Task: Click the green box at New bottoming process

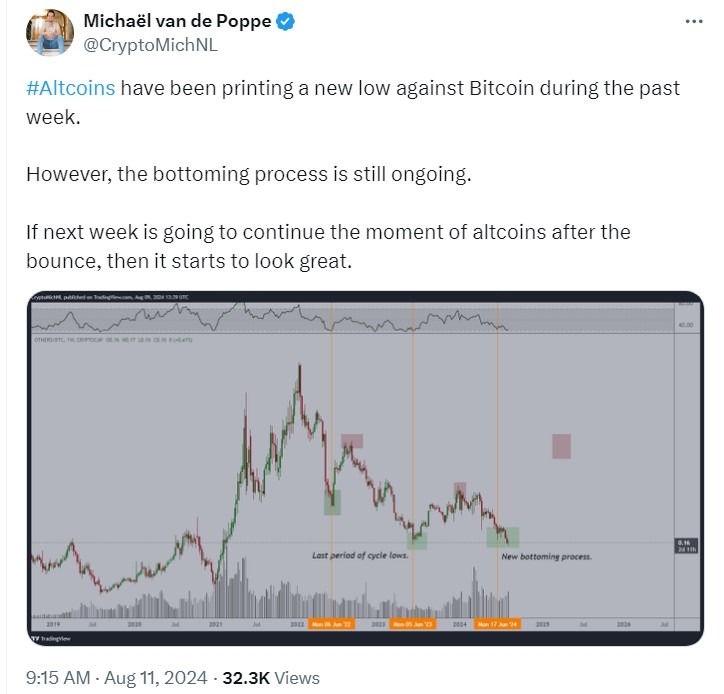Action: (x=503, y=537)
